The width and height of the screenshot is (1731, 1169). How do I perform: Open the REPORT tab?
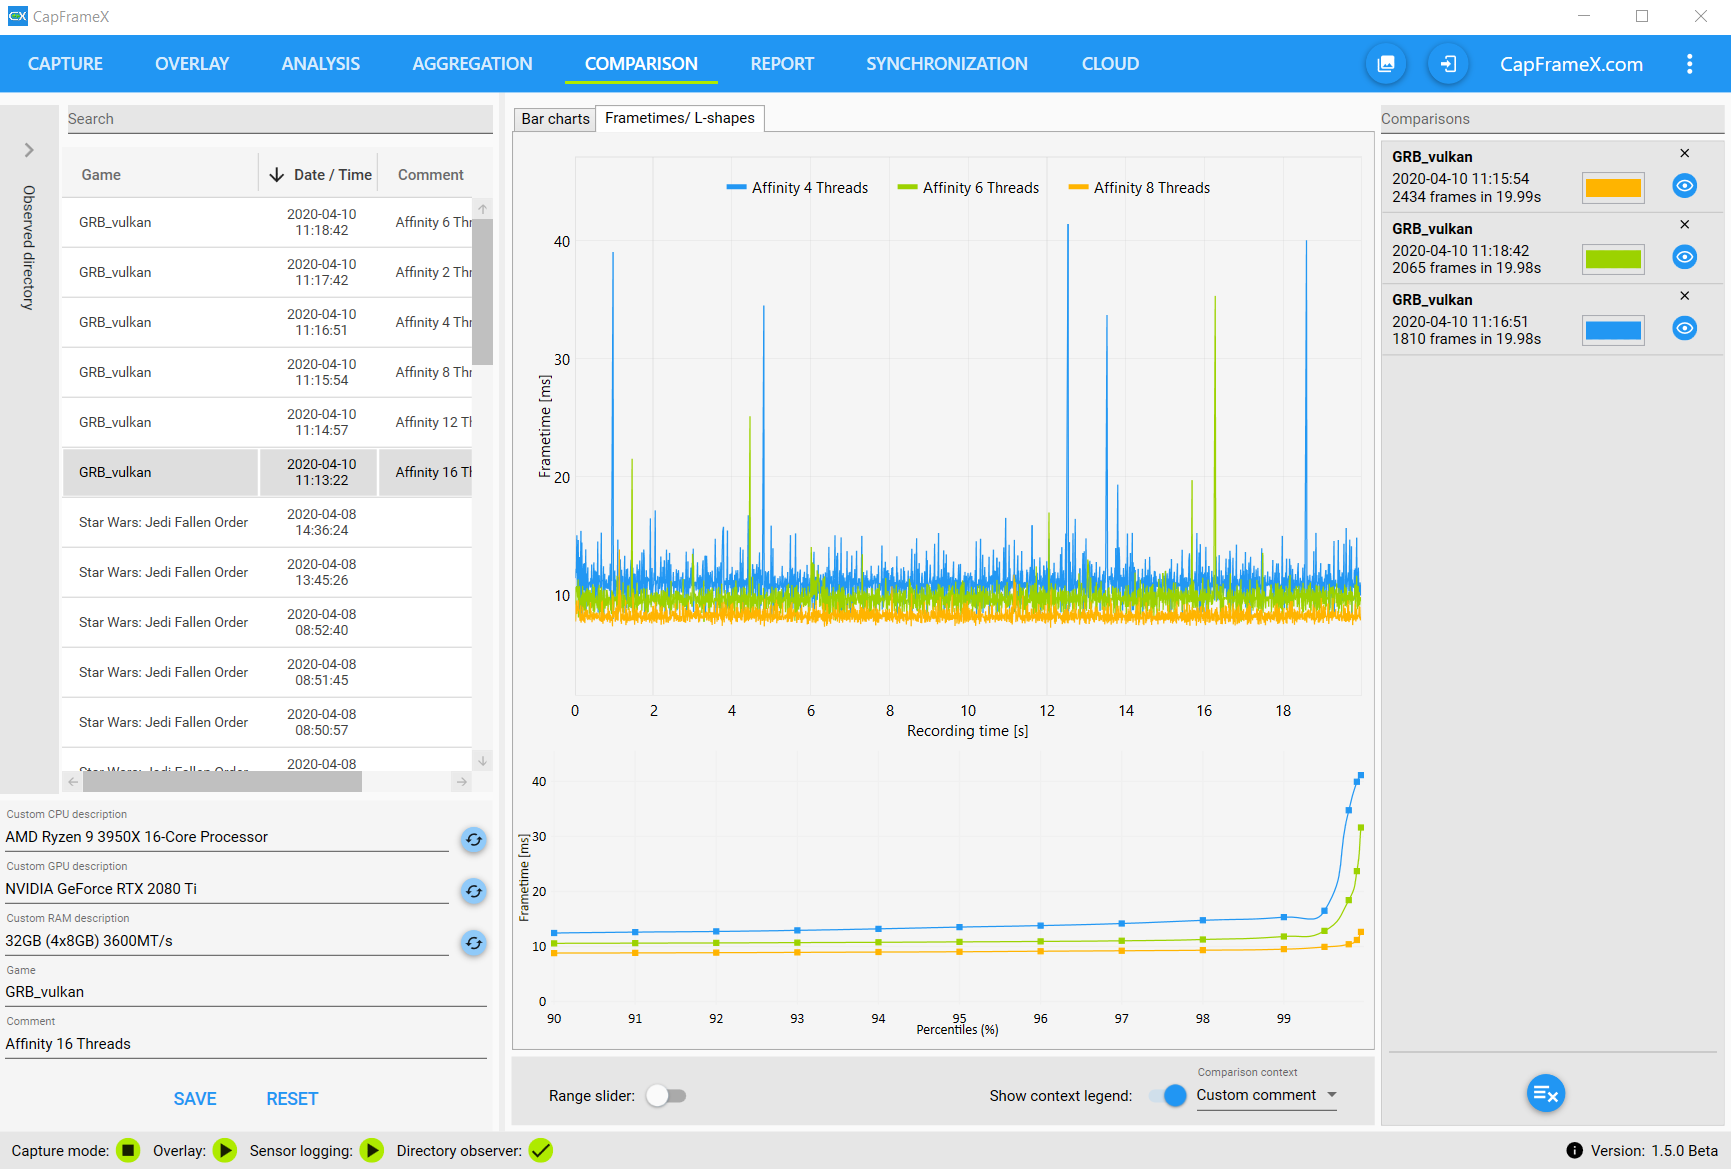782,64
